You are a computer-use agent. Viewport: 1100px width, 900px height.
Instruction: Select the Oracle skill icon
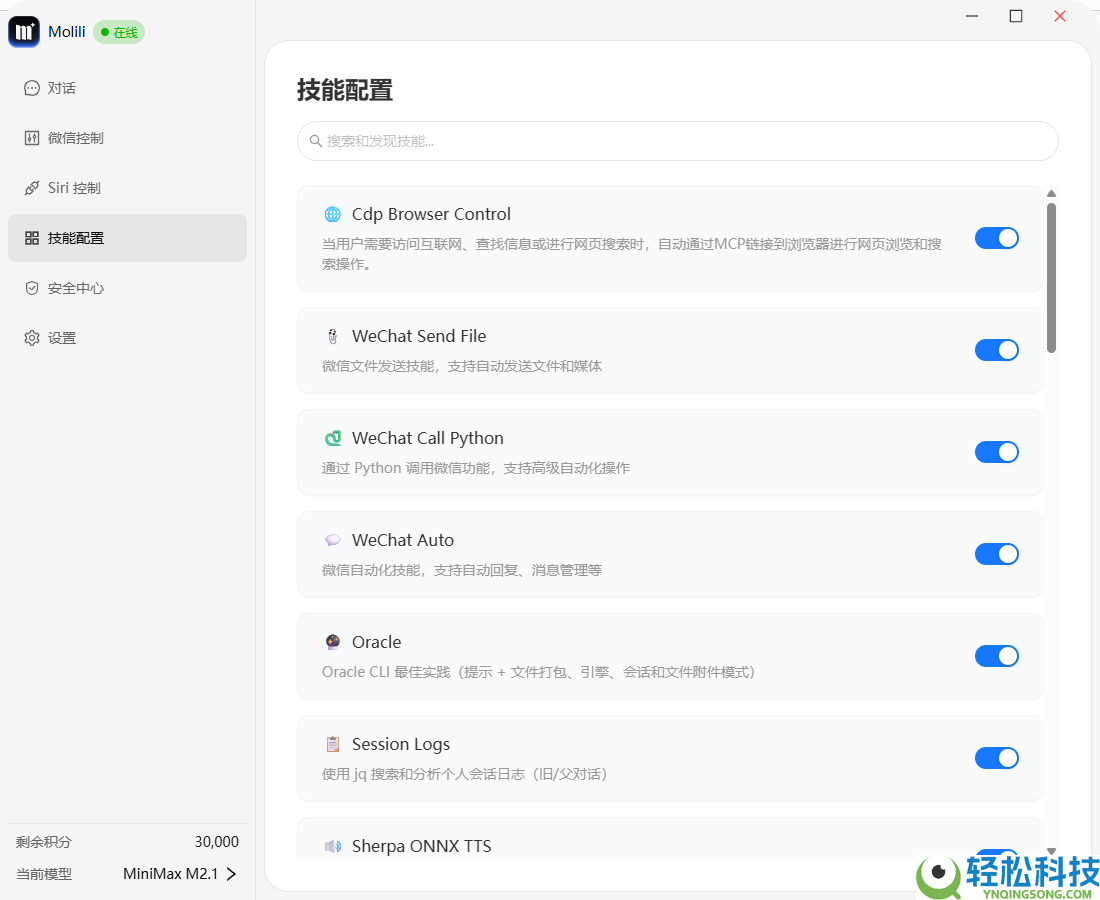click(x=333, y=642)
